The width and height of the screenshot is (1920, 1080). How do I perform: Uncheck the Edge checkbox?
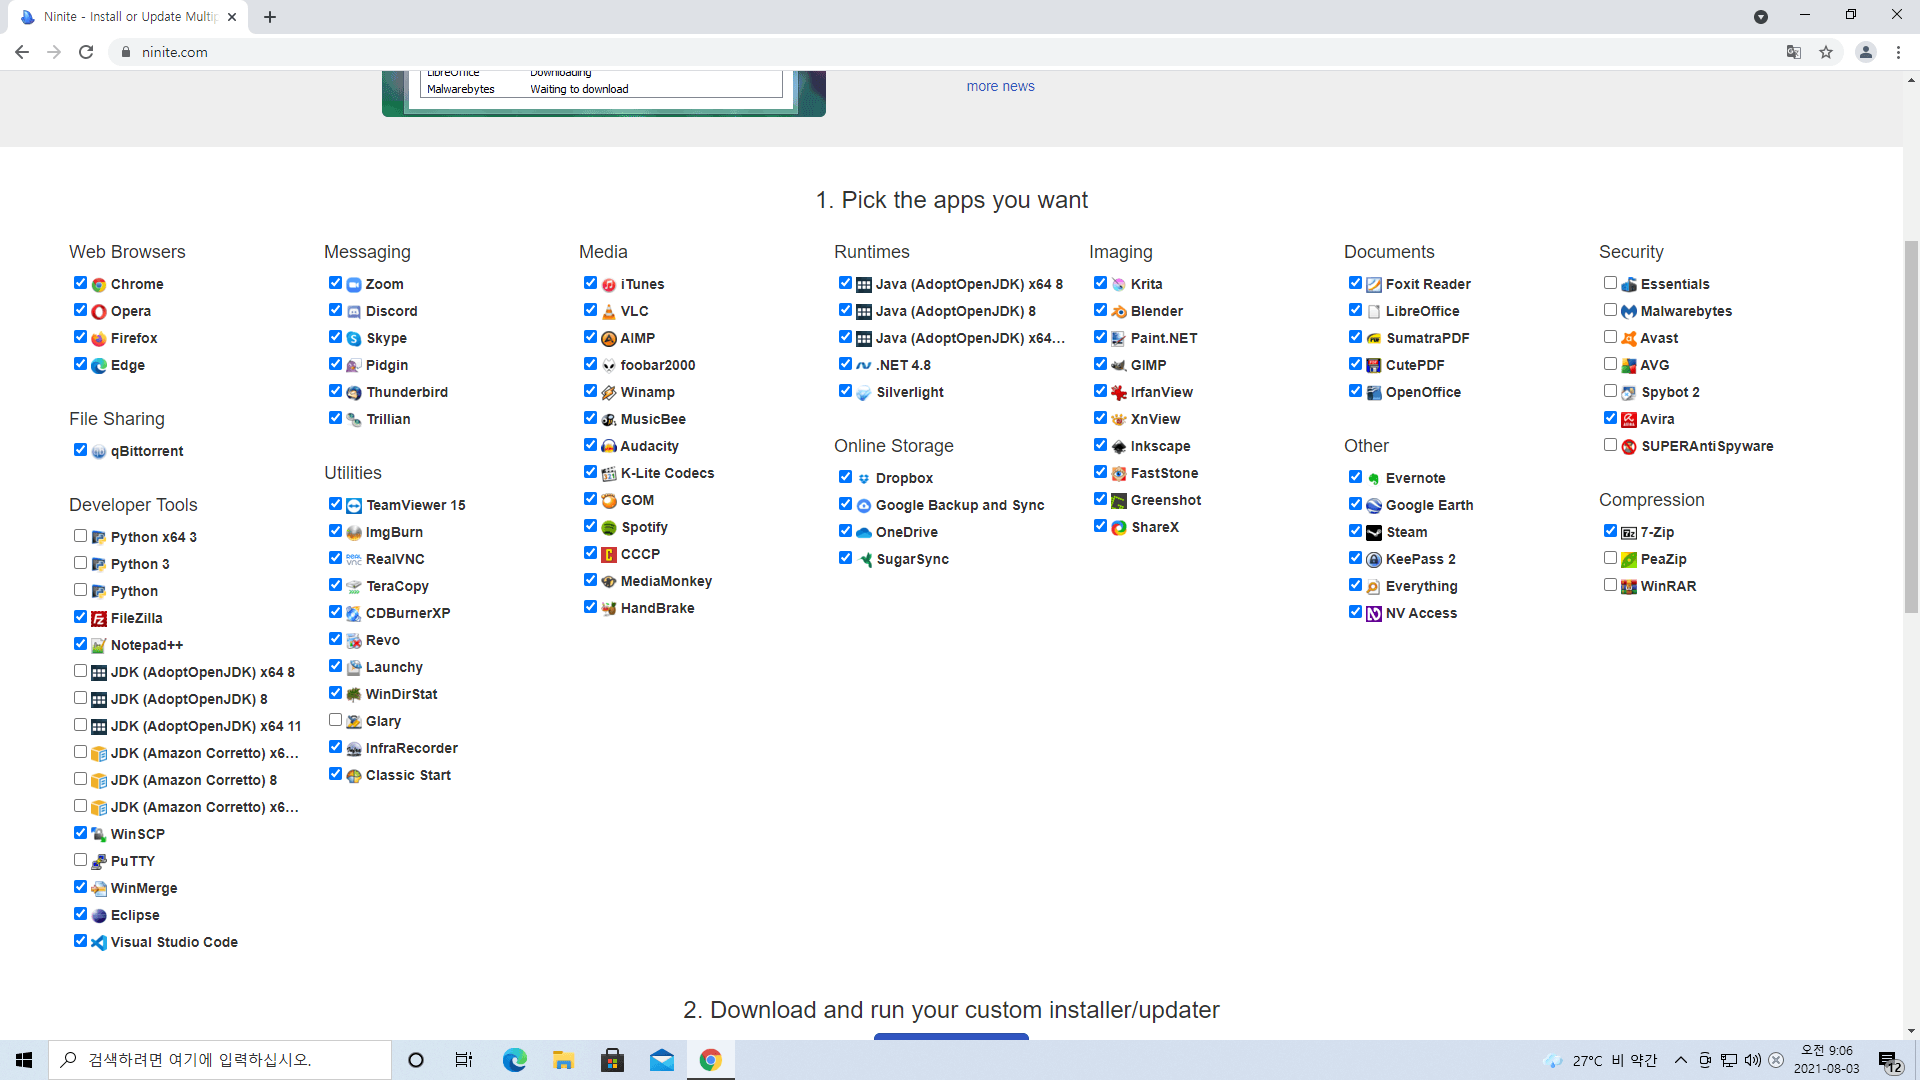(x=80, y=364)
